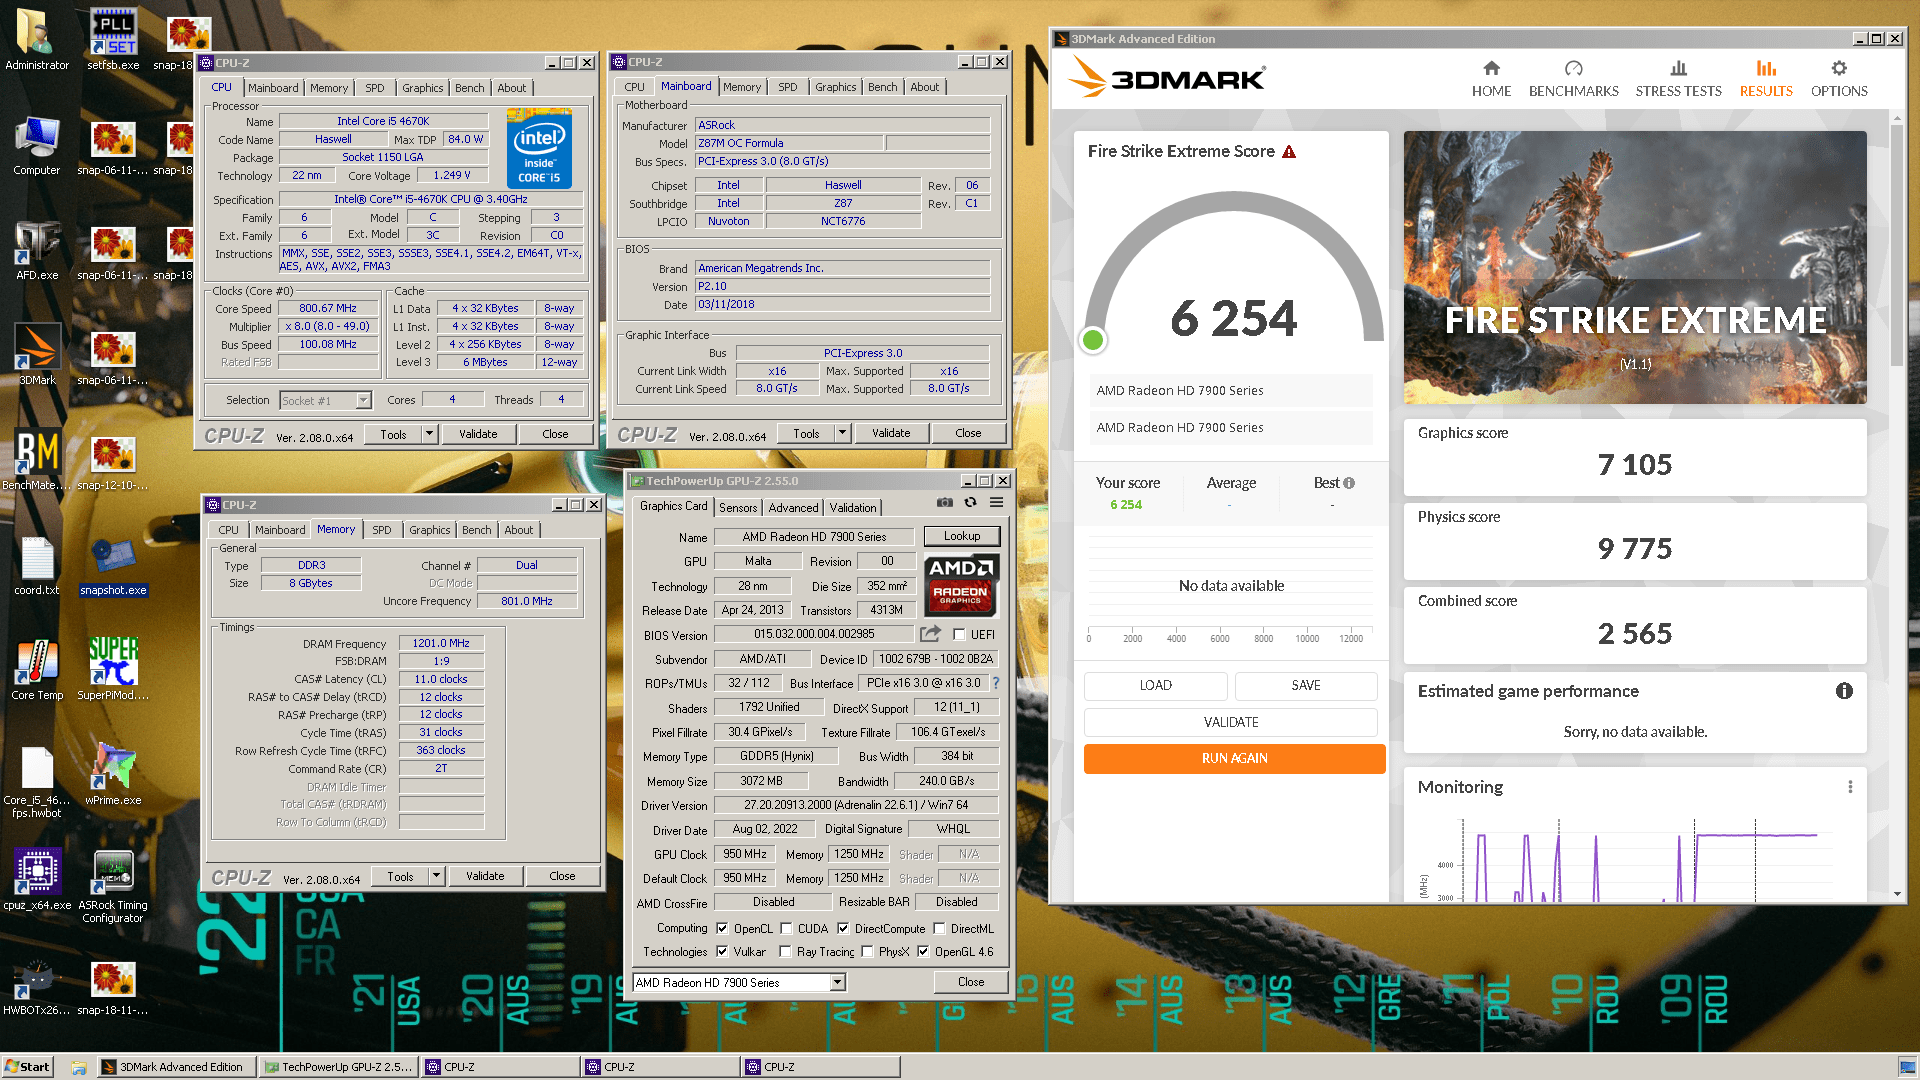Click the Bus Interface question mark icon
This screenshot has width=1920, height=1080.
[x=995, y=683]
